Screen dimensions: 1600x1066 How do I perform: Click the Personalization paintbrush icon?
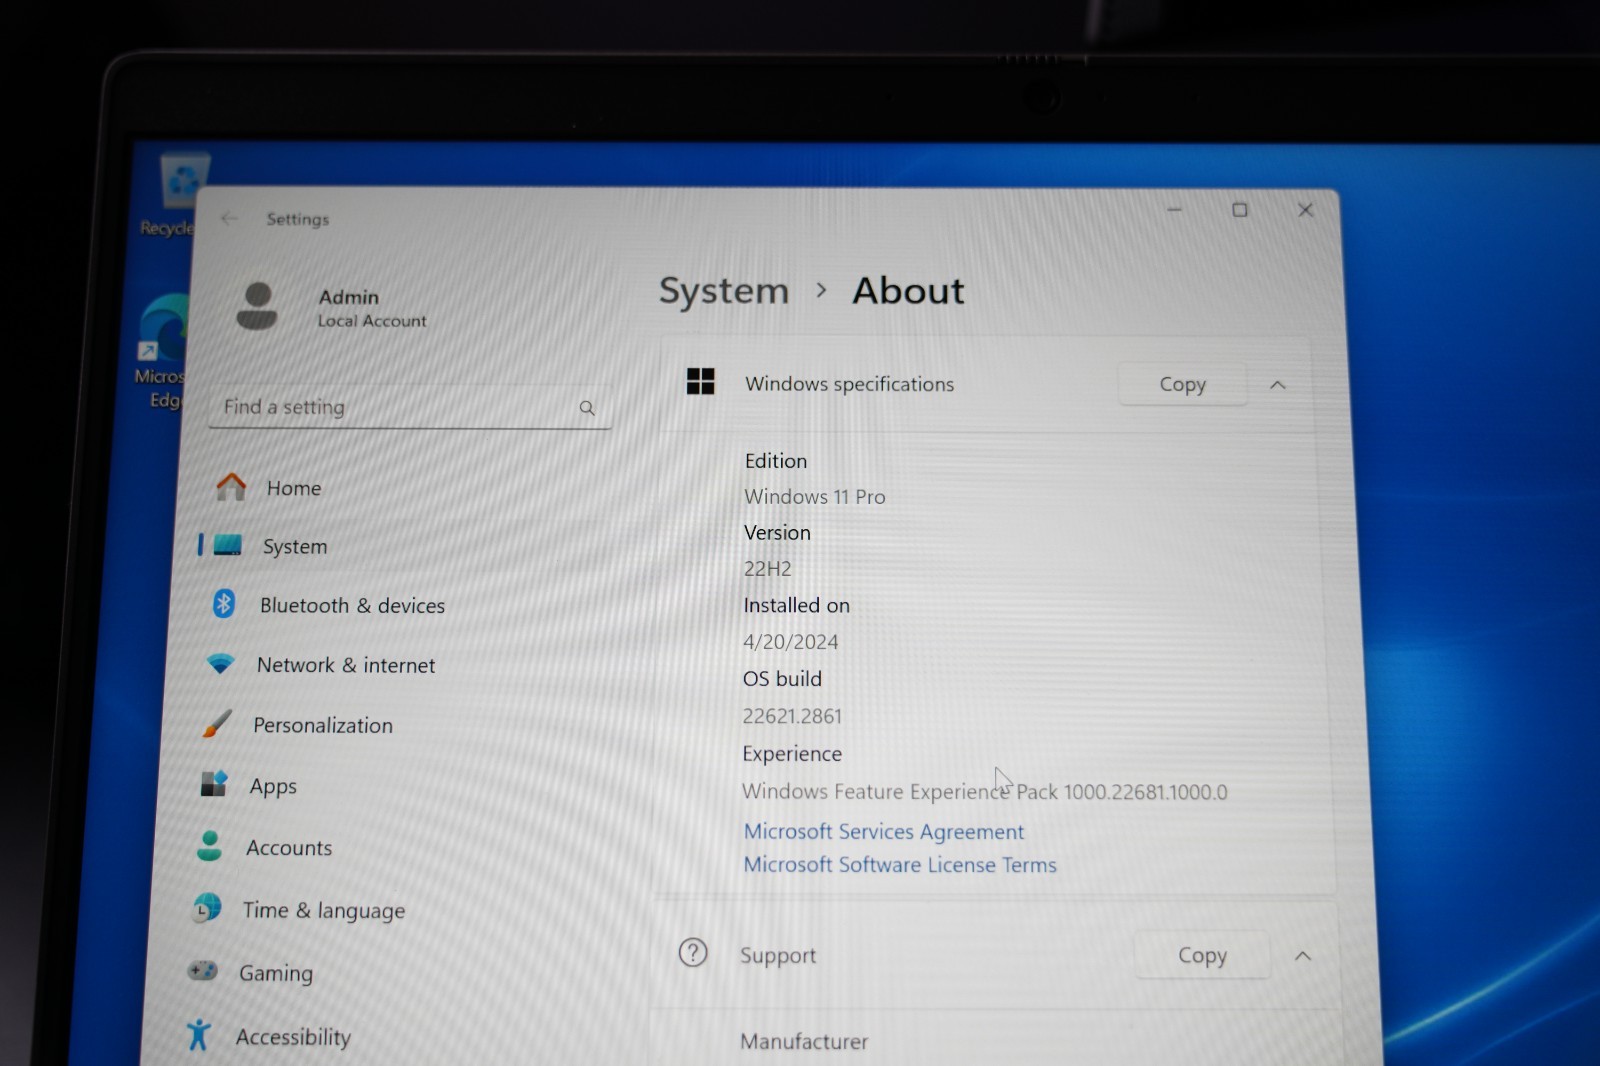pyautogui.click(x=216, y=724)
